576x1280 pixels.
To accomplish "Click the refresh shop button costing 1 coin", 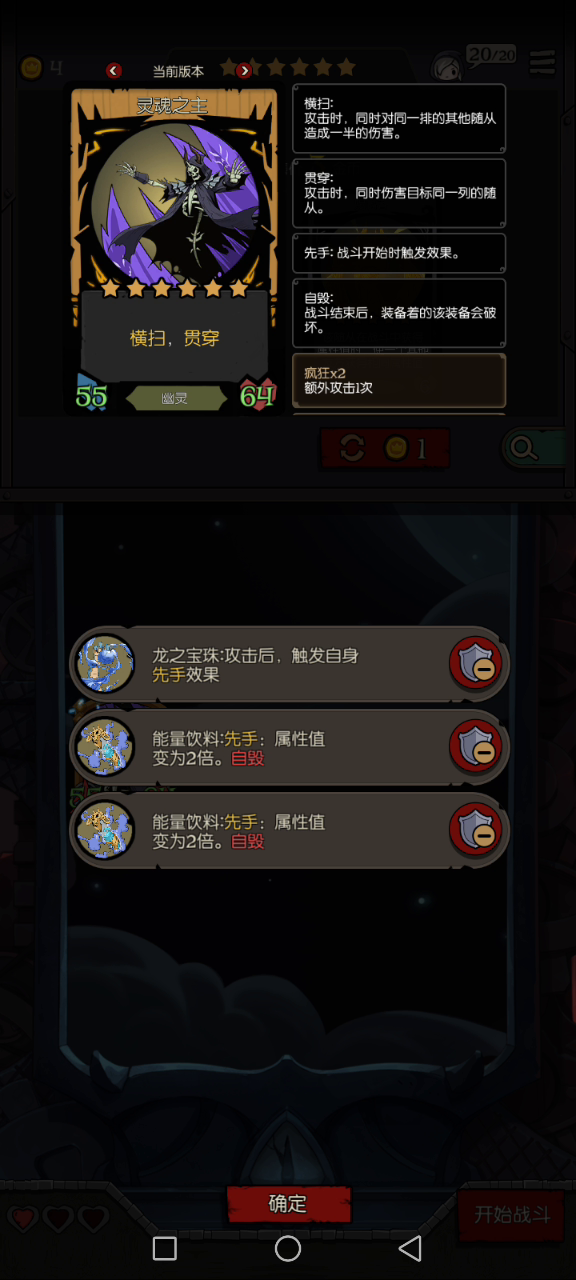I will (x=385, y=448).
